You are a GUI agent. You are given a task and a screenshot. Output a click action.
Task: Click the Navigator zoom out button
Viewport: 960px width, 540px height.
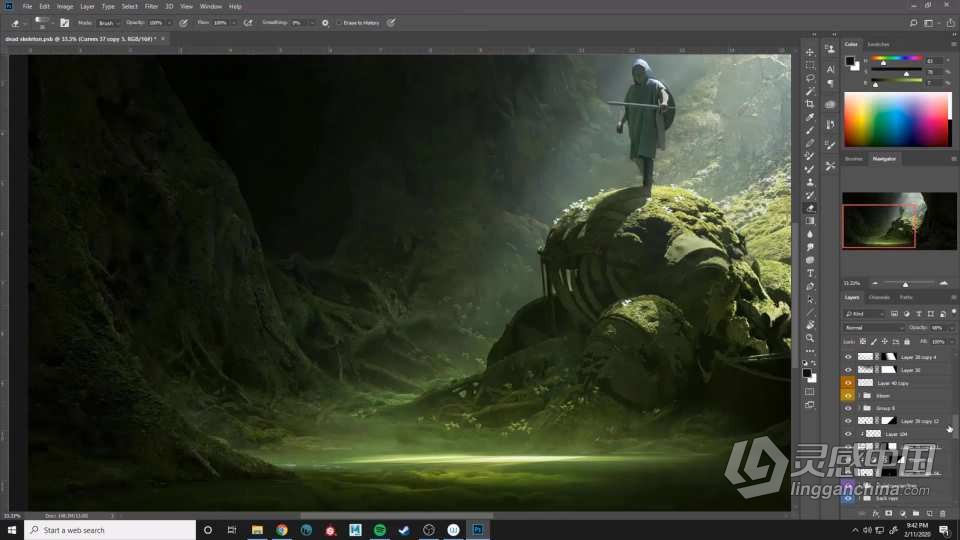click(875, 283)
